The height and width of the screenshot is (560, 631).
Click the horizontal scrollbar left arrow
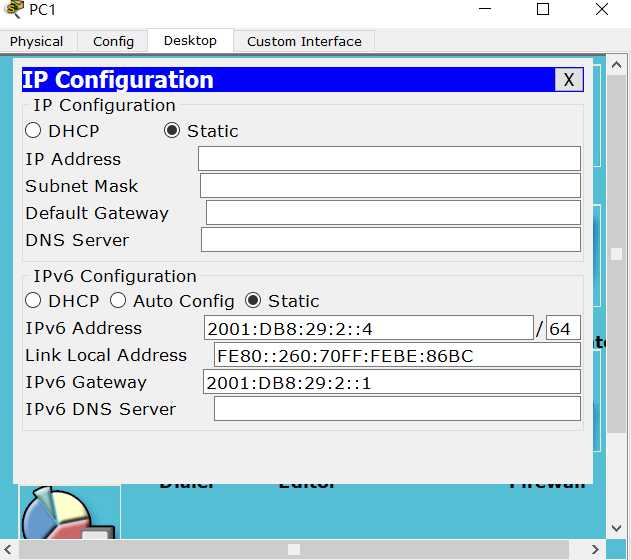[8, 549]
